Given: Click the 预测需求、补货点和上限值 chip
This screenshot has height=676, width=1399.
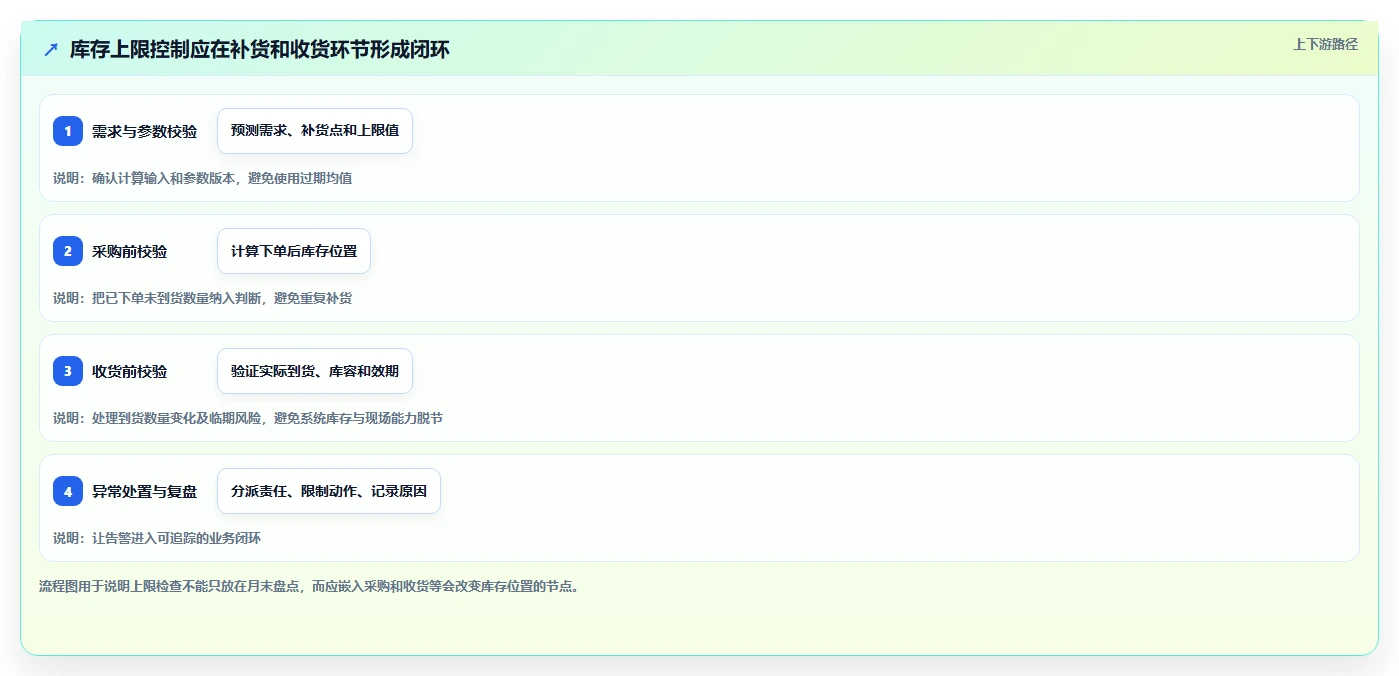Looking at the screenshot, I should [x=315, y=131].
